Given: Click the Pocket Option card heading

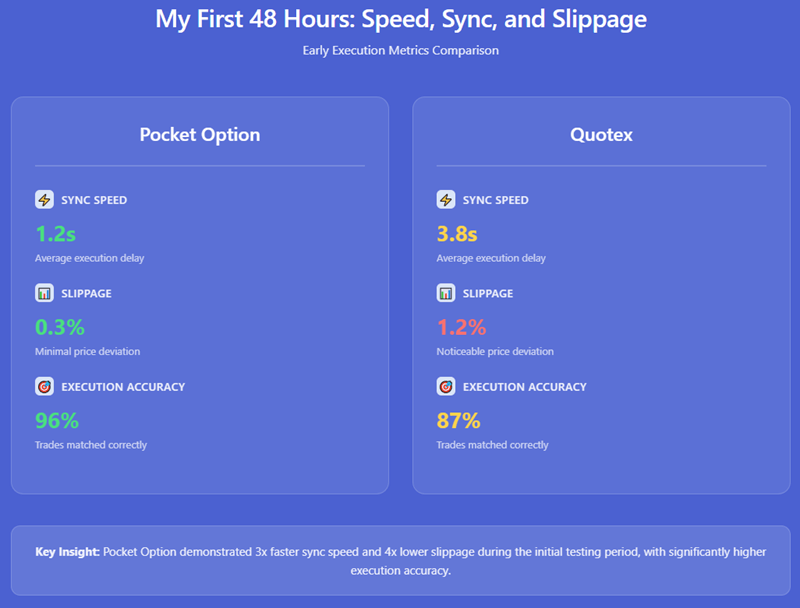Looking at the screenshot, I should pyautogui.click(x=199, y=135).
